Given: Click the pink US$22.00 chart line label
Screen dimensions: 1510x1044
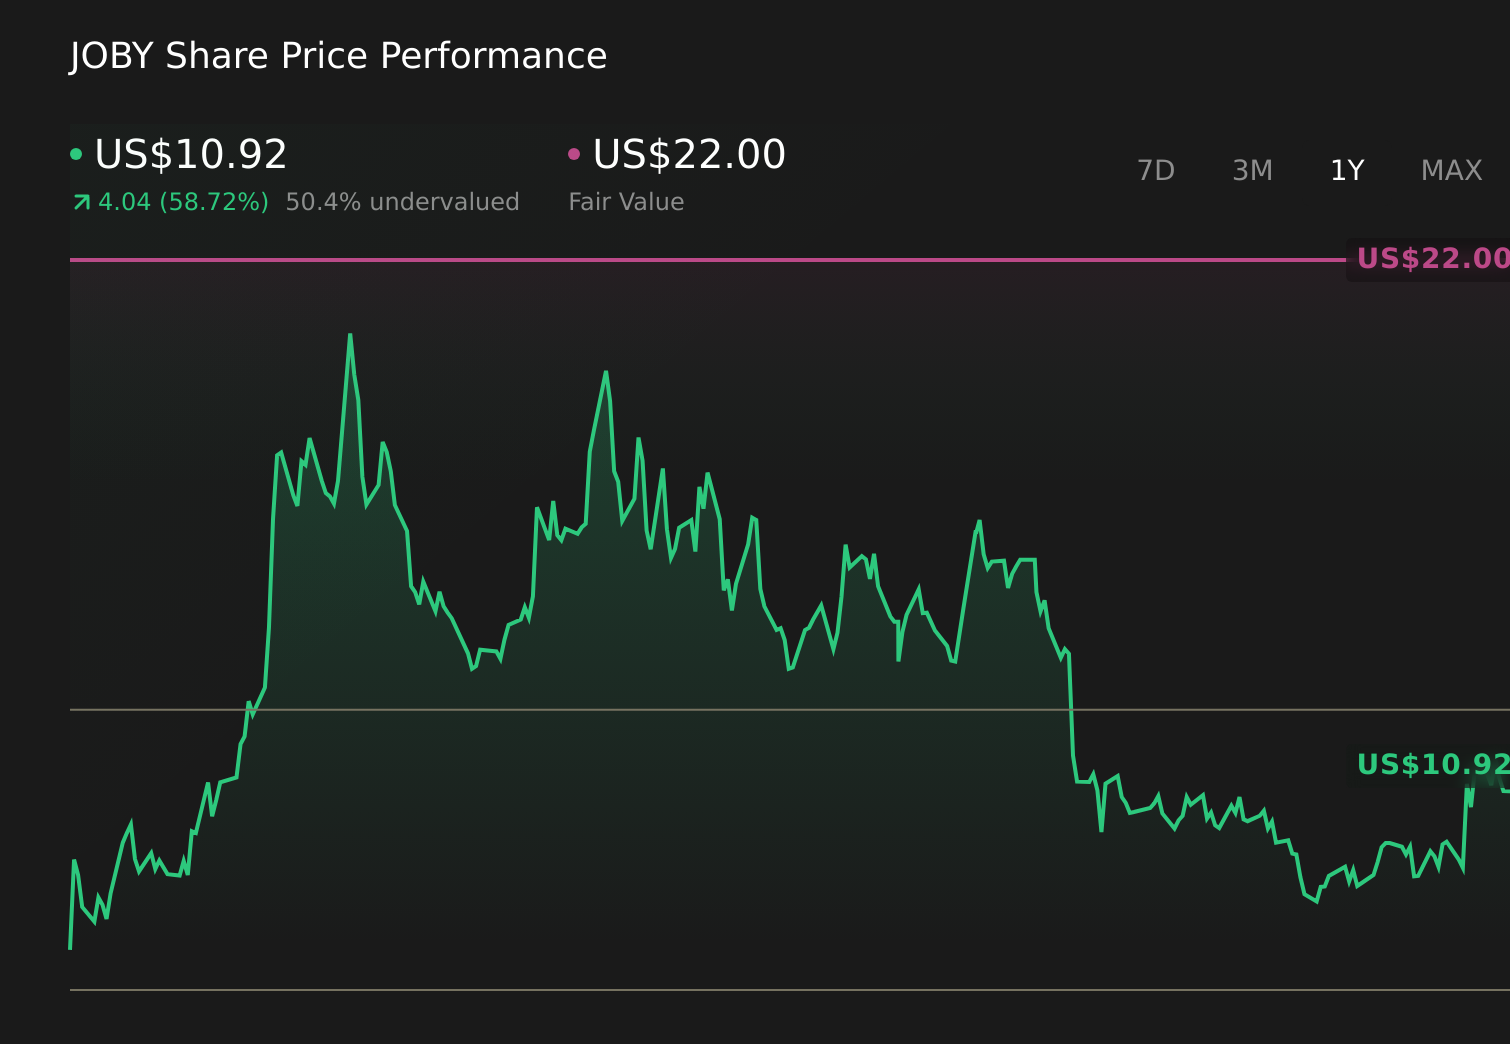Looking at the screenshot, I should tap(1432, 259).
